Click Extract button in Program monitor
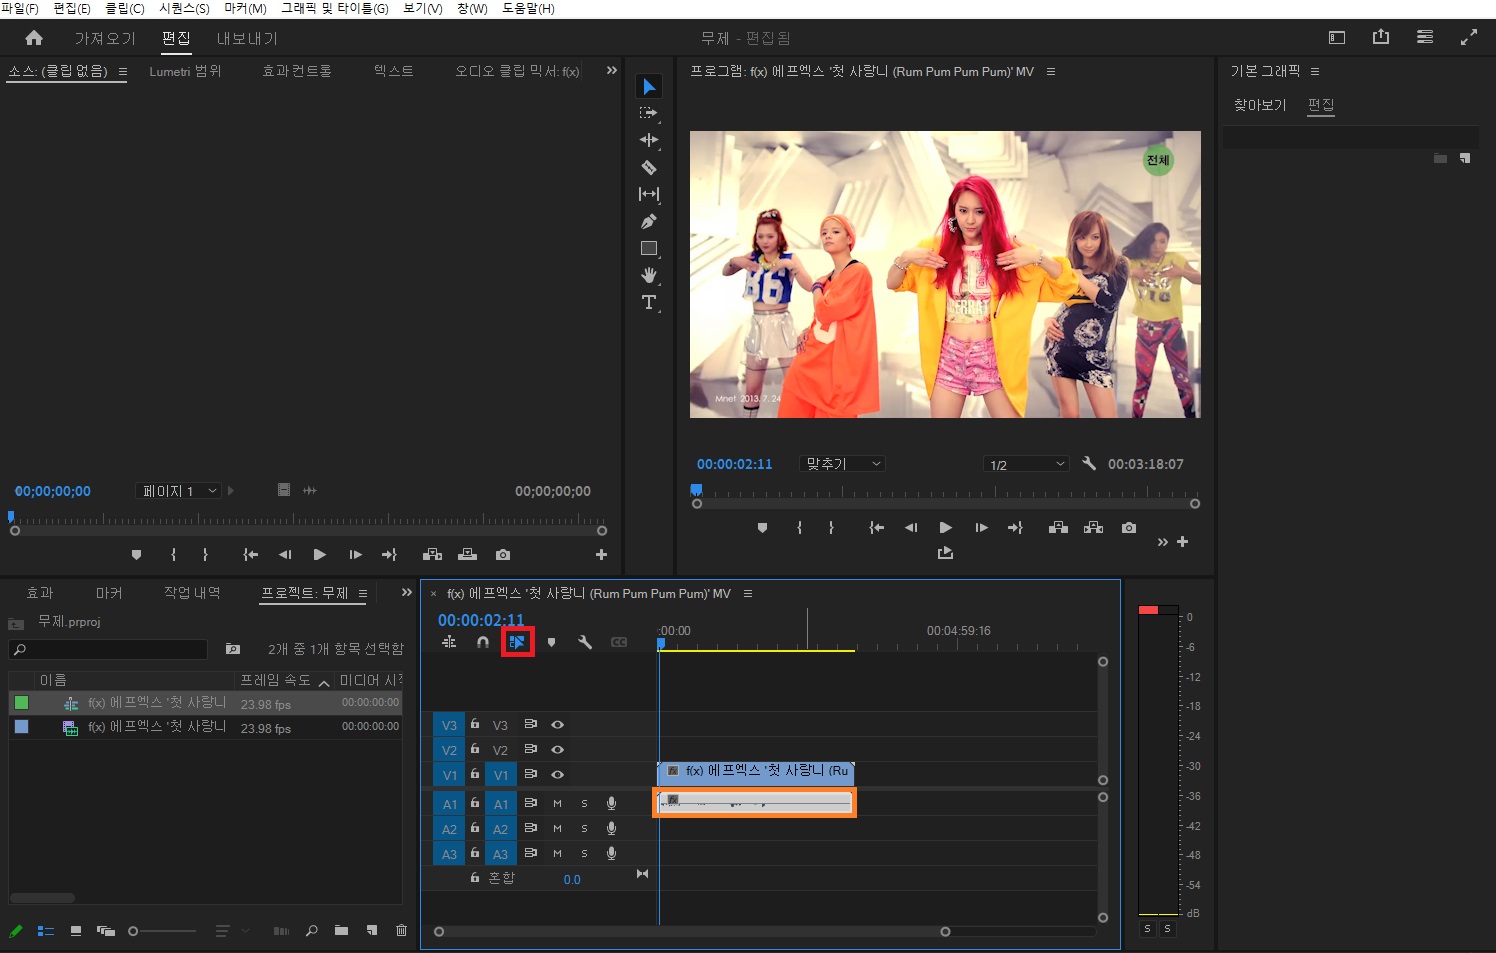This screenshot has height=953, width=1496. pos(1093,527)
